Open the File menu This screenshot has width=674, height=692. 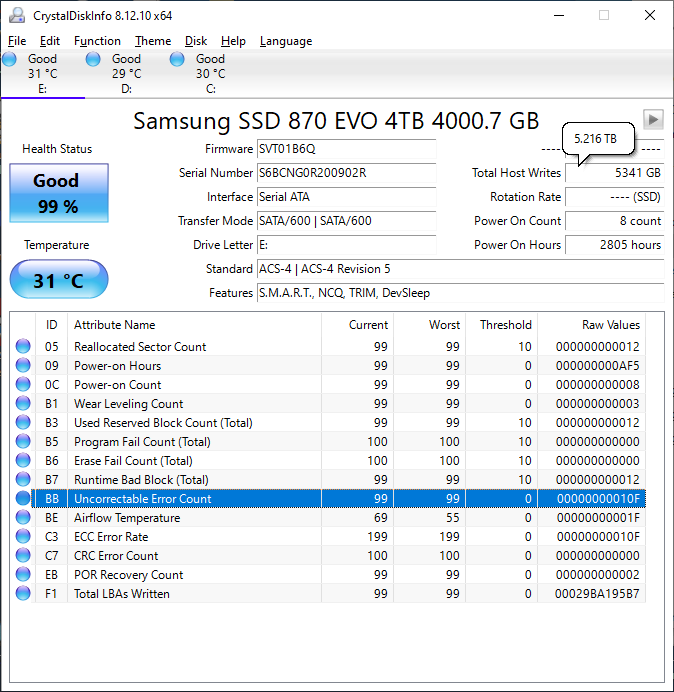[x=17, y=41]
